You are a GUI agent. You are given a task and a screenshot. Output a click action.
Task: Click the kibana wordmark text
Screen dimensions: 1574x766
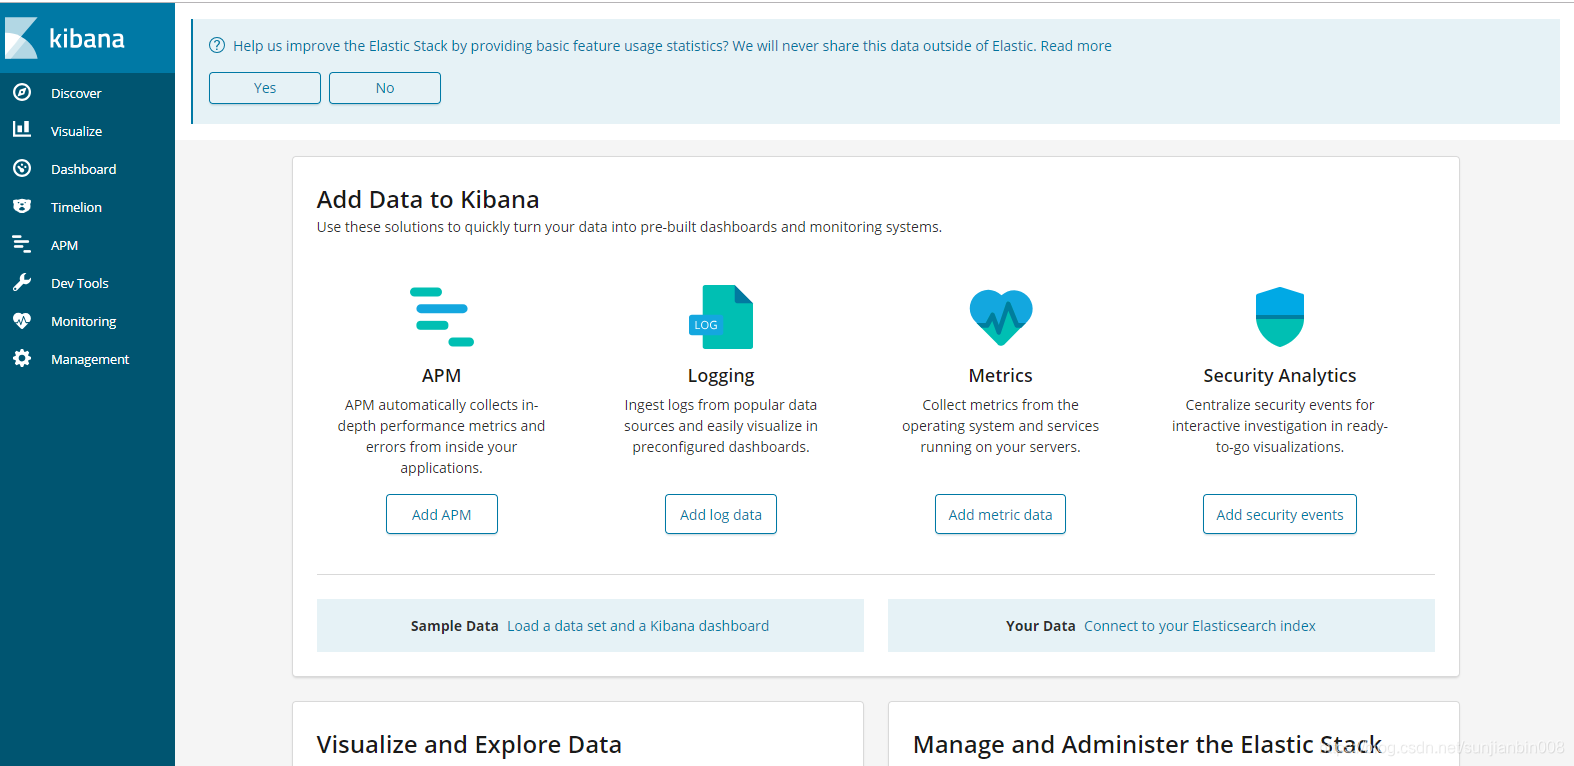[x=87, y=38]
